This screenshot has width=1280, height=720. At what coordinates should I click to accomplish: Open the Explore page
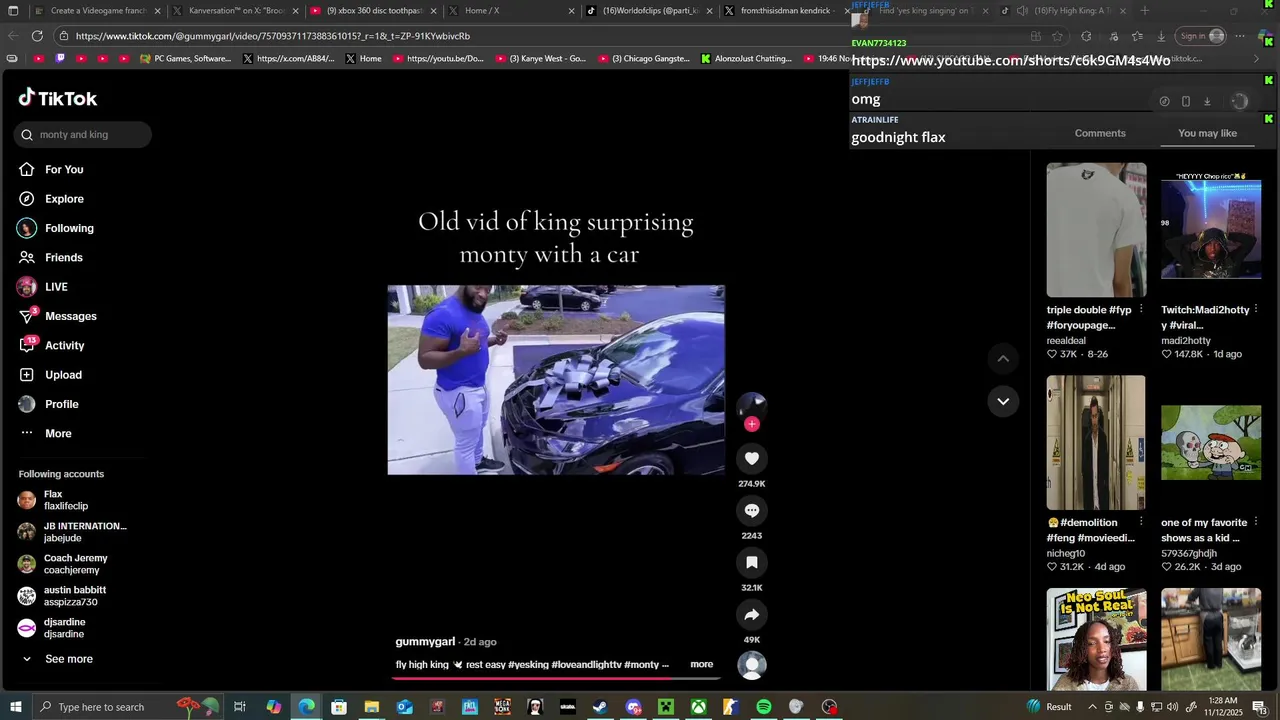coord(64,199)
